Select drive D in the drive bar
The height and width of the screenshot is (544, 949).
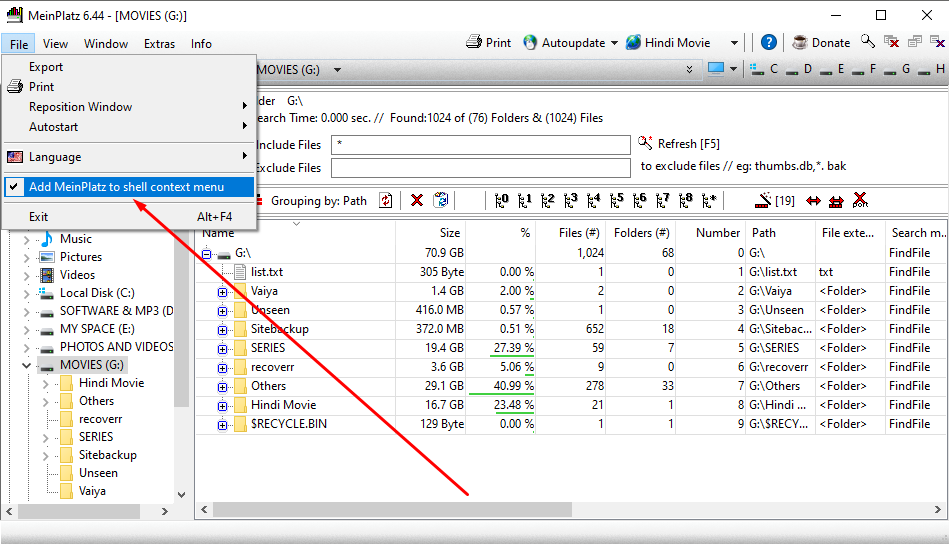799,69
